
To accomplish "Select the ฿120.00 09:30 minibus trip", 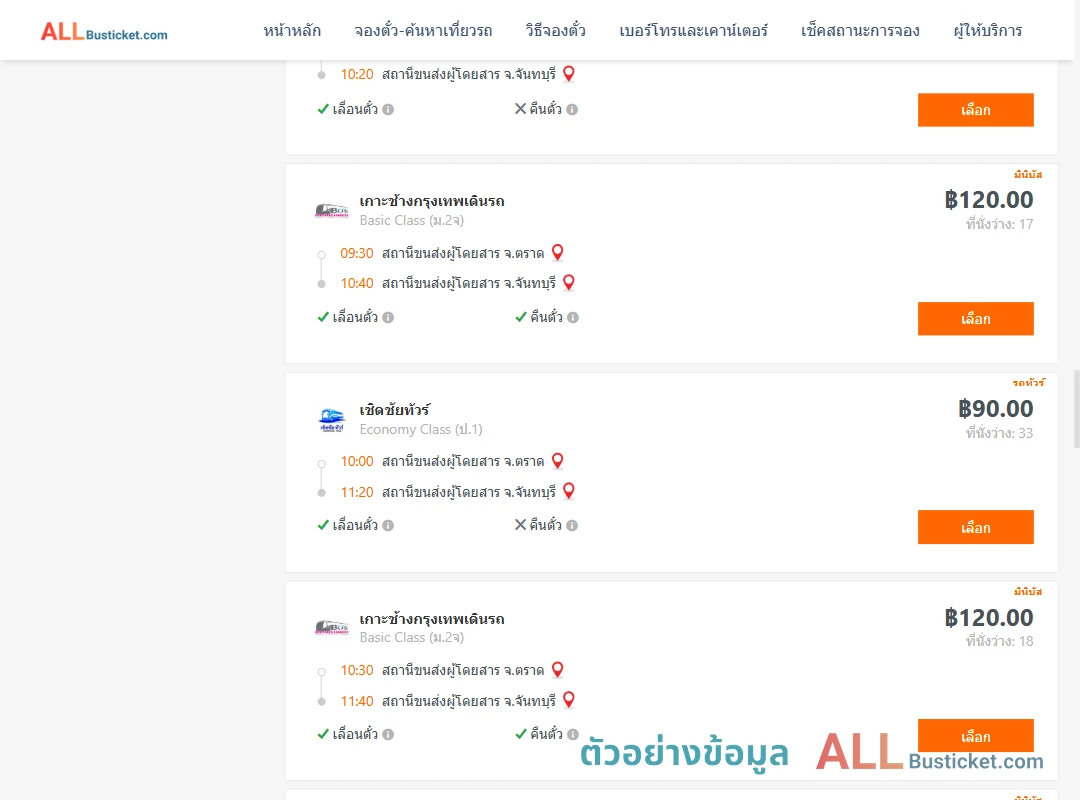I will coord(975,319).
